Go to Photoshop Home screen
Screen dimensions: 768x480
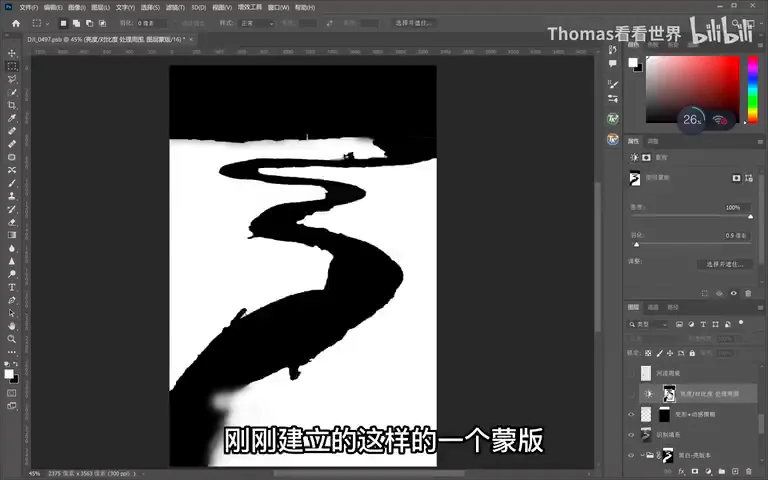[16, 23]
